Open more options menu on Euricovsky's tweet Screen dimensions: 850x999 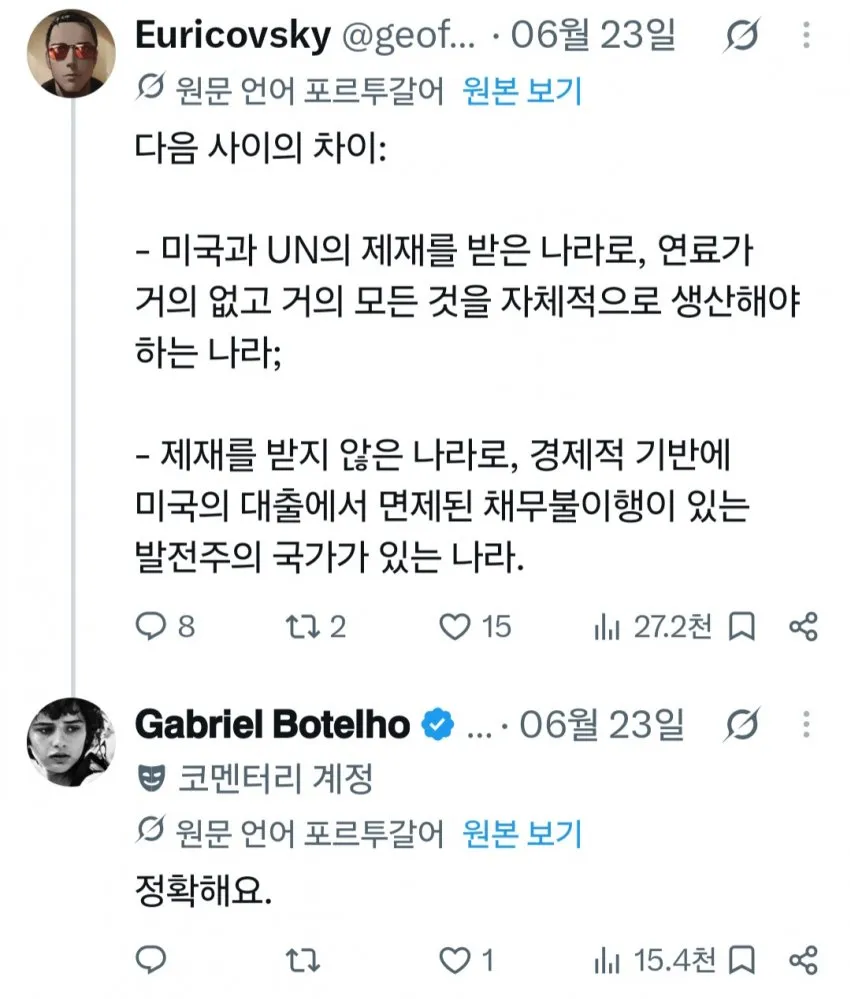(x=807, y=35)
